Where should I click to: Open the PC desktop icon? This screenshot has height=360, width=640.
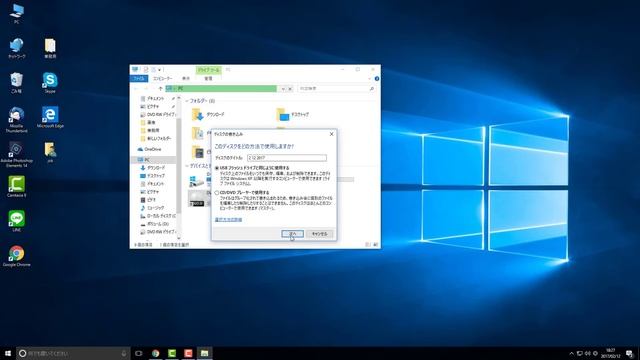17,13
